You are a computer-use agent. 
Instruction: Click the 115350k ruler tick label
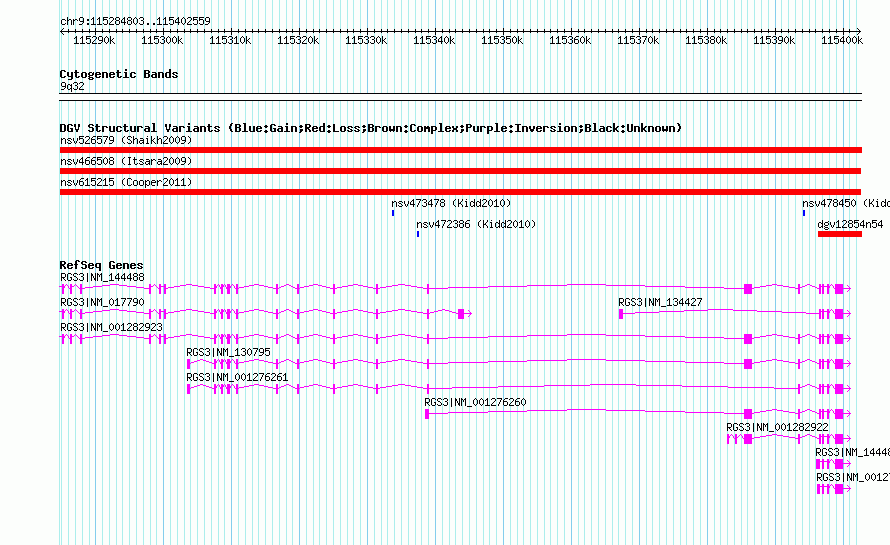point(502,40)
